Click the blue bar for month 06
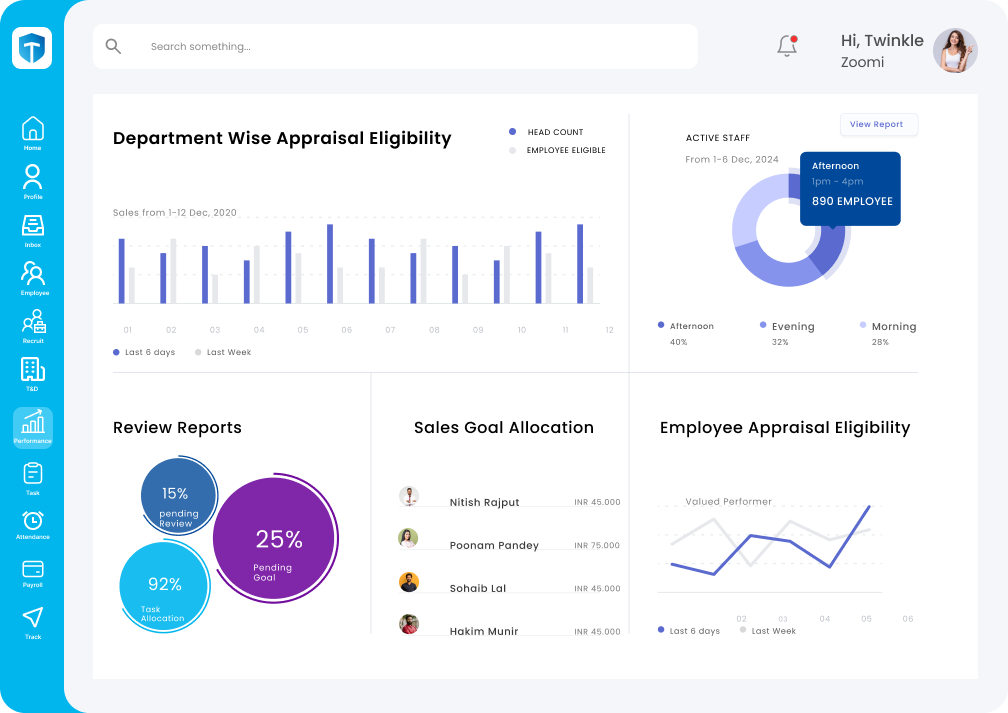1008x713 pixels. tap(330, 264)
